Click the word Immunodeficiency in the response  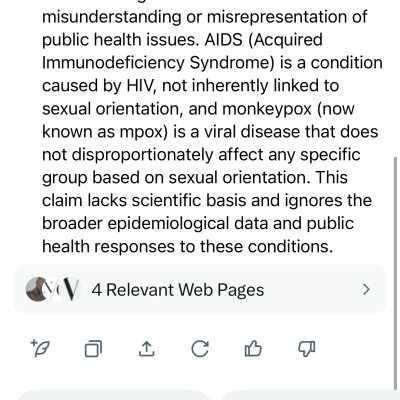[x=113, y=63]
